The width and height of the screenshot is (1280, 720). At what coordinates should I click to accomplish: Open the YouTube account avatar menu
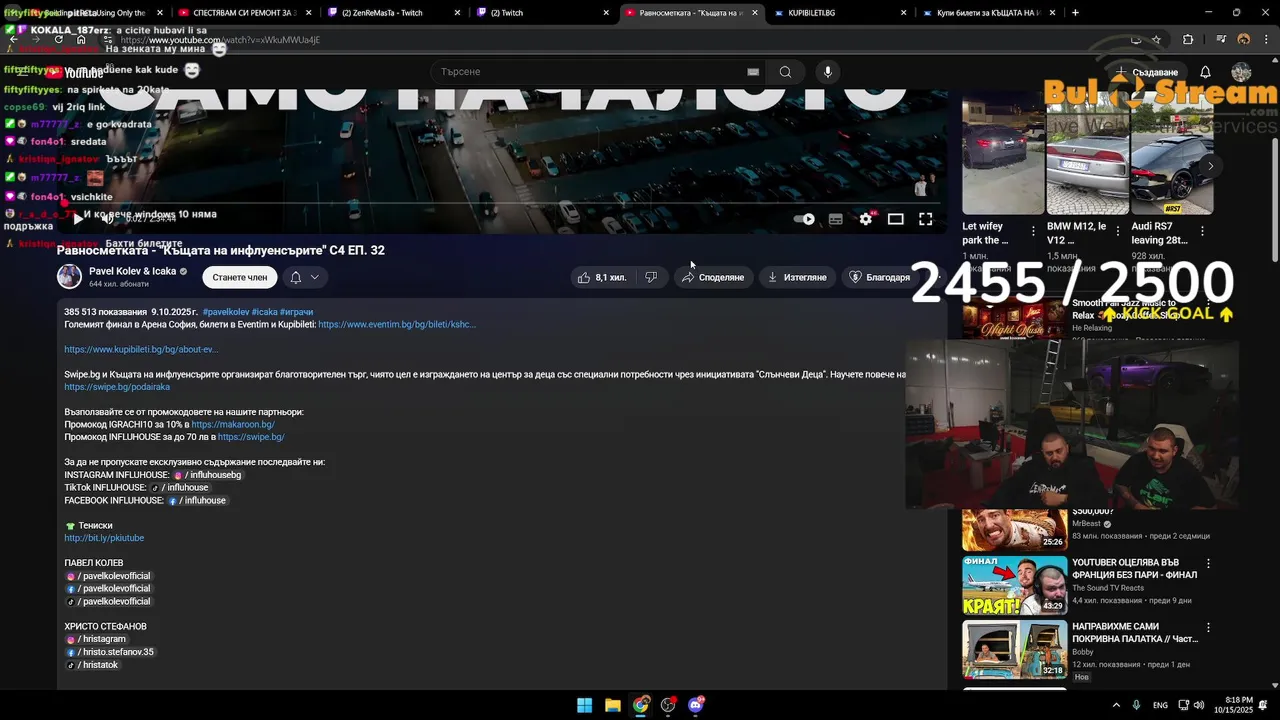1241,72
